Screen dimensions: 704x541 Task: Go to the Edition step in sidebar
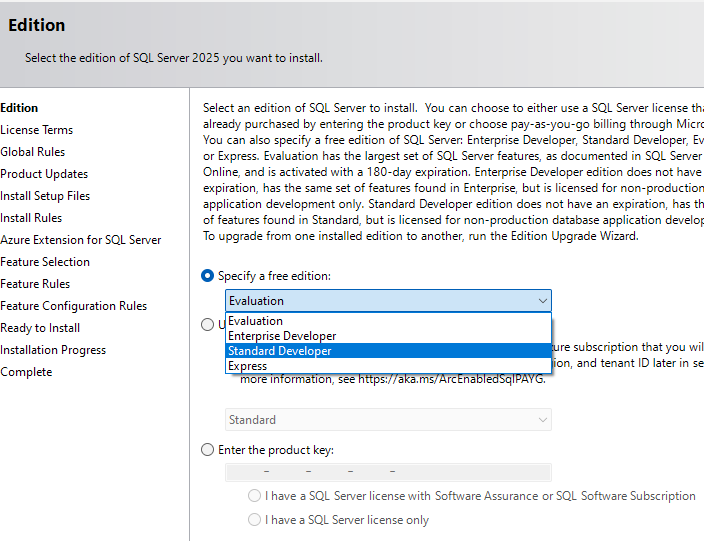point(19,108)
